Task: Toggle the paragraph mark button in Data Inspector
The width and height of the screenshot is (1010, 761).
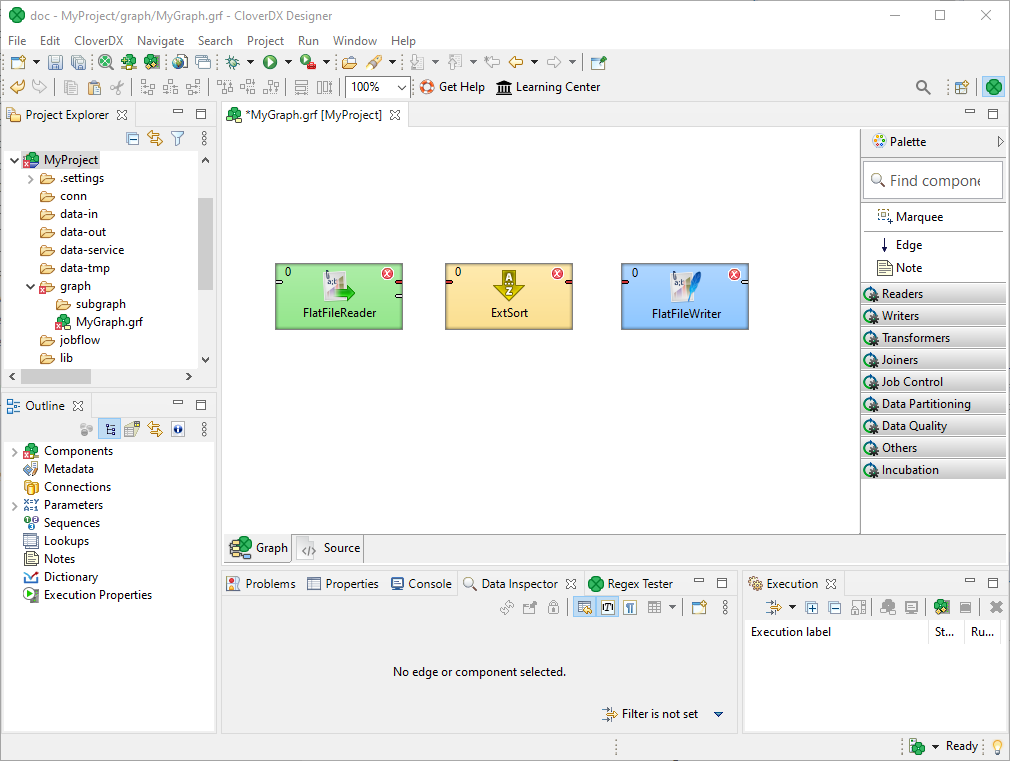Action: pos(631,607)
